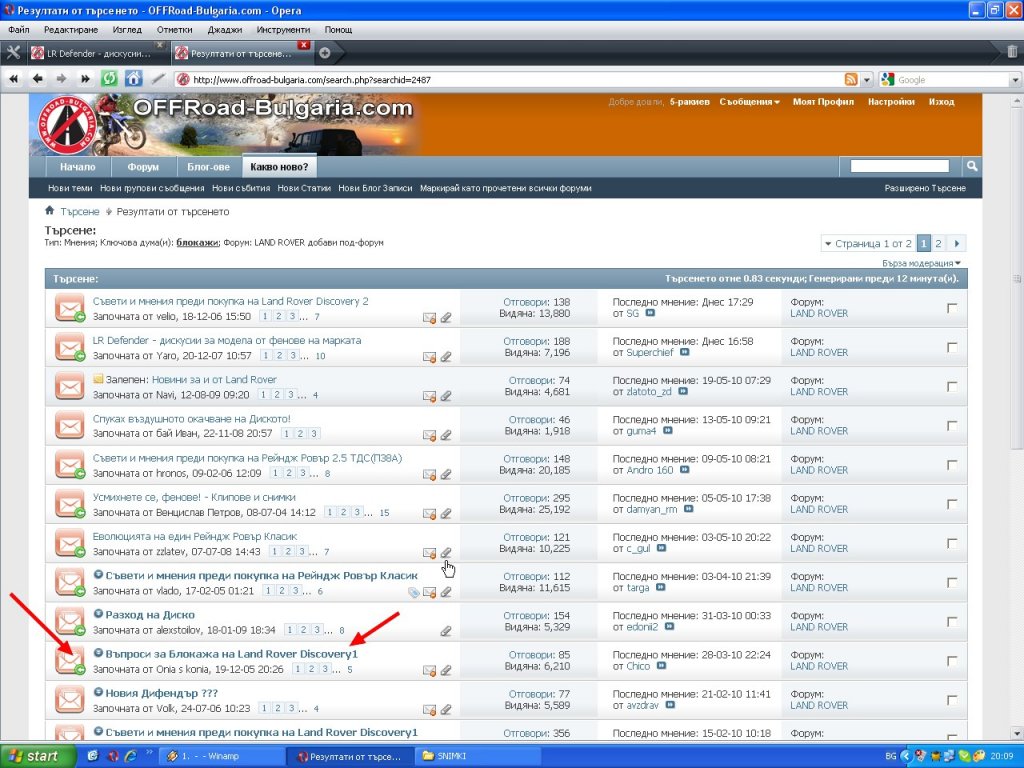Open the Google search engine dropdown
This screenshot has height=768, width=1024.
1015,80
